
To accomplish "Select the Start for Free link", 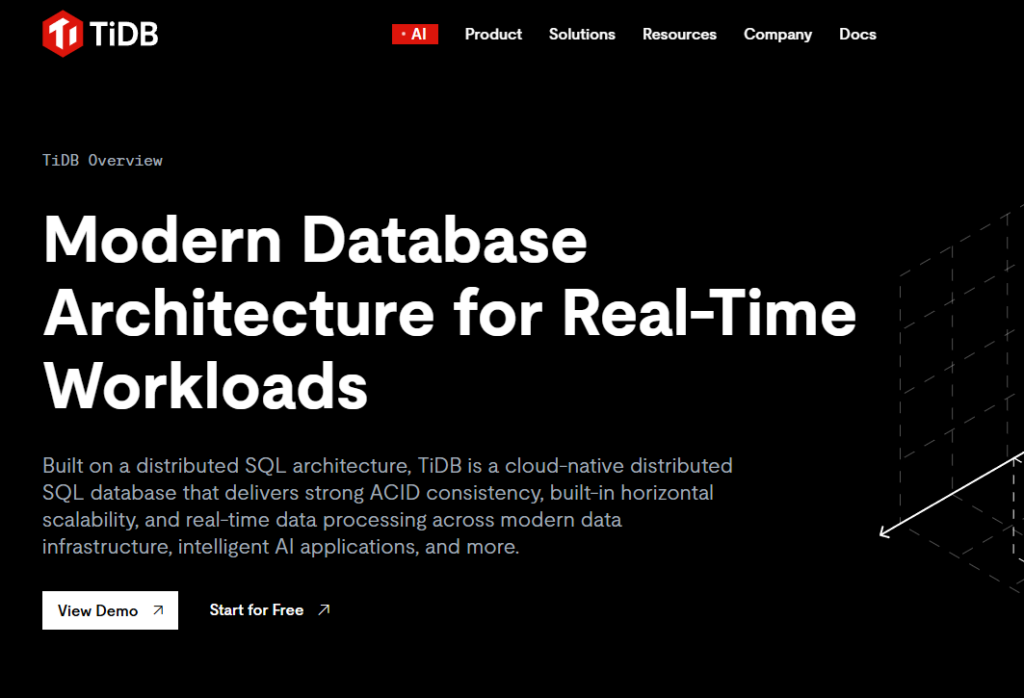I will 270,610.
